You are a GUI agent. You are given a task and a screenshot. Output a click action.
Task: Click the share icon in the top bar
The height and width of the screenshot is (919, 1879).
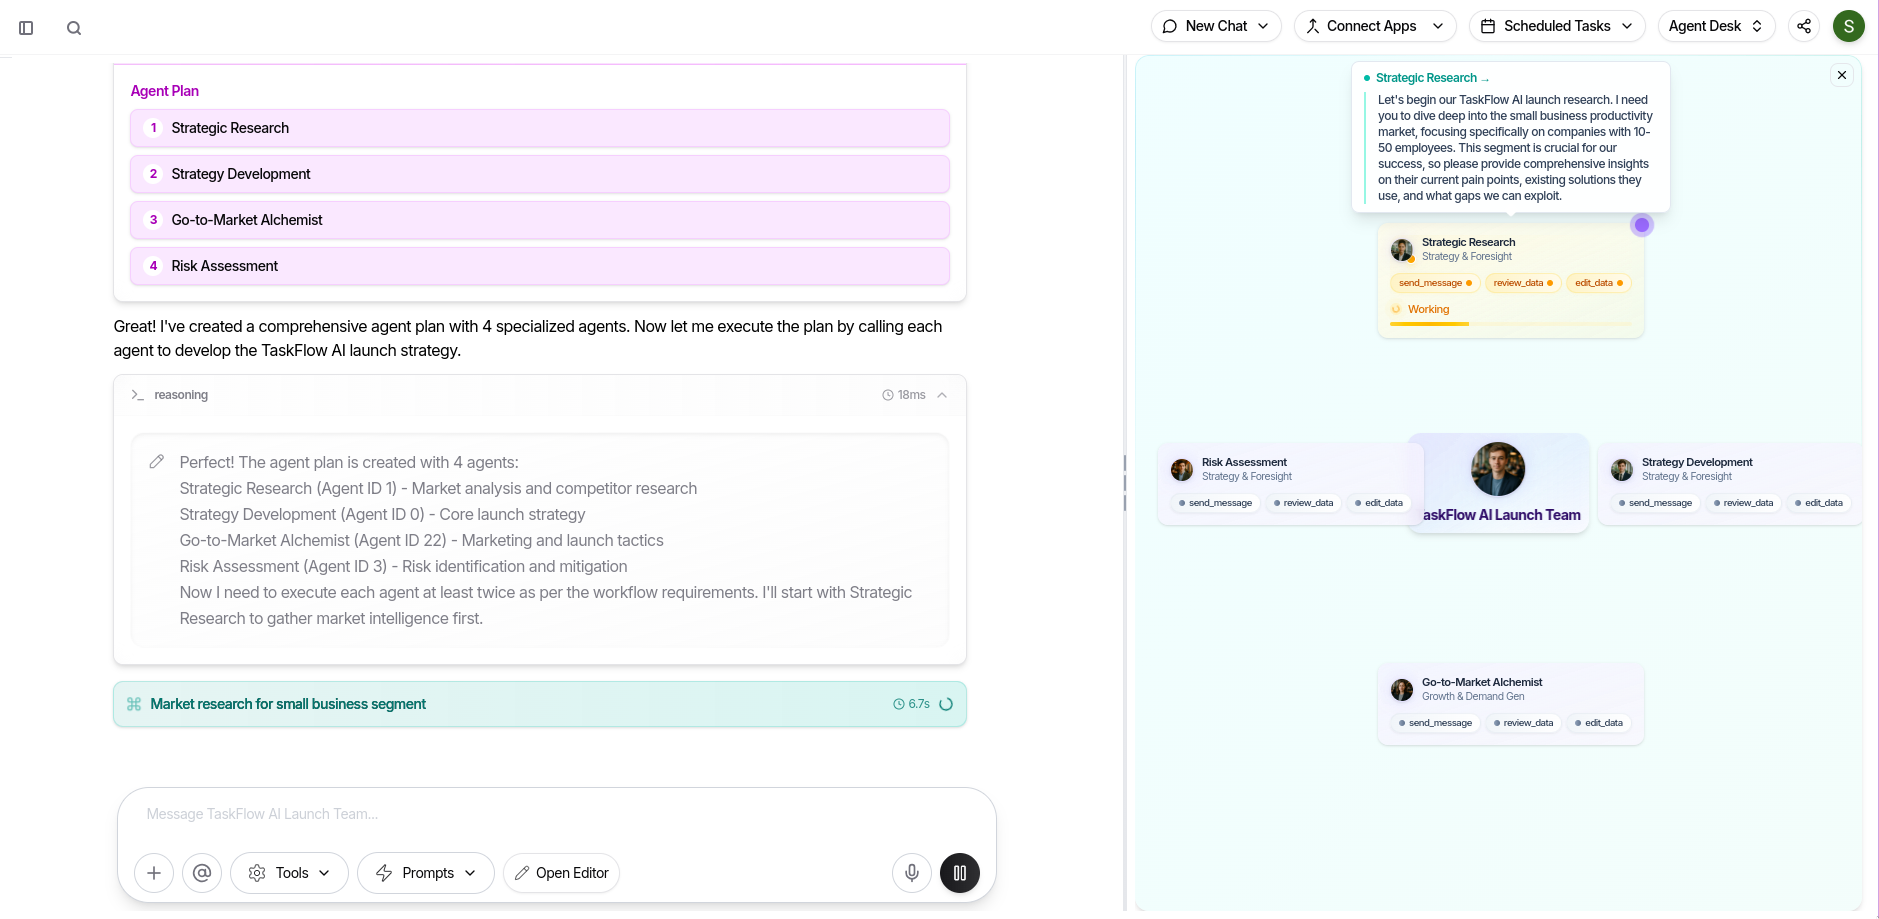(1803, 26)
